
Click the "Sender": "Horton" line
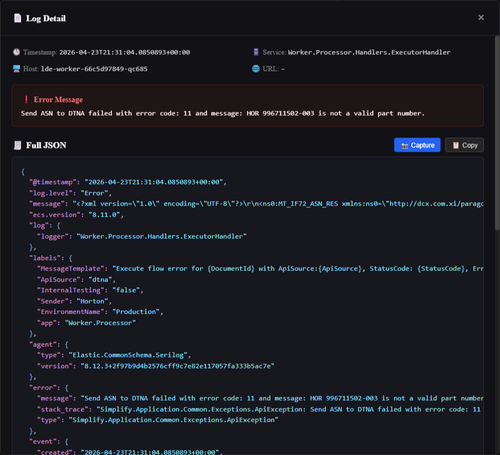coord(74,301)
